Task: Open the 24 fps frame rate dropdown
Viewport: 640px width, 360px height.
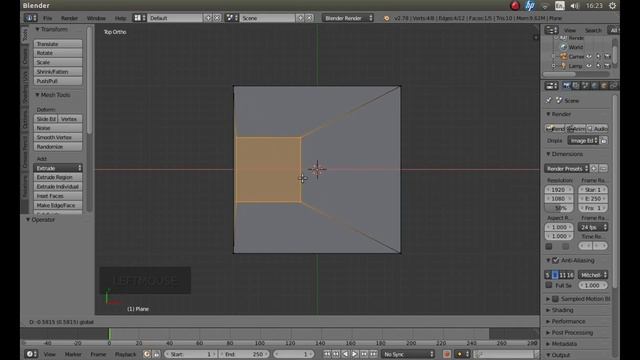Action: [593, 227]
